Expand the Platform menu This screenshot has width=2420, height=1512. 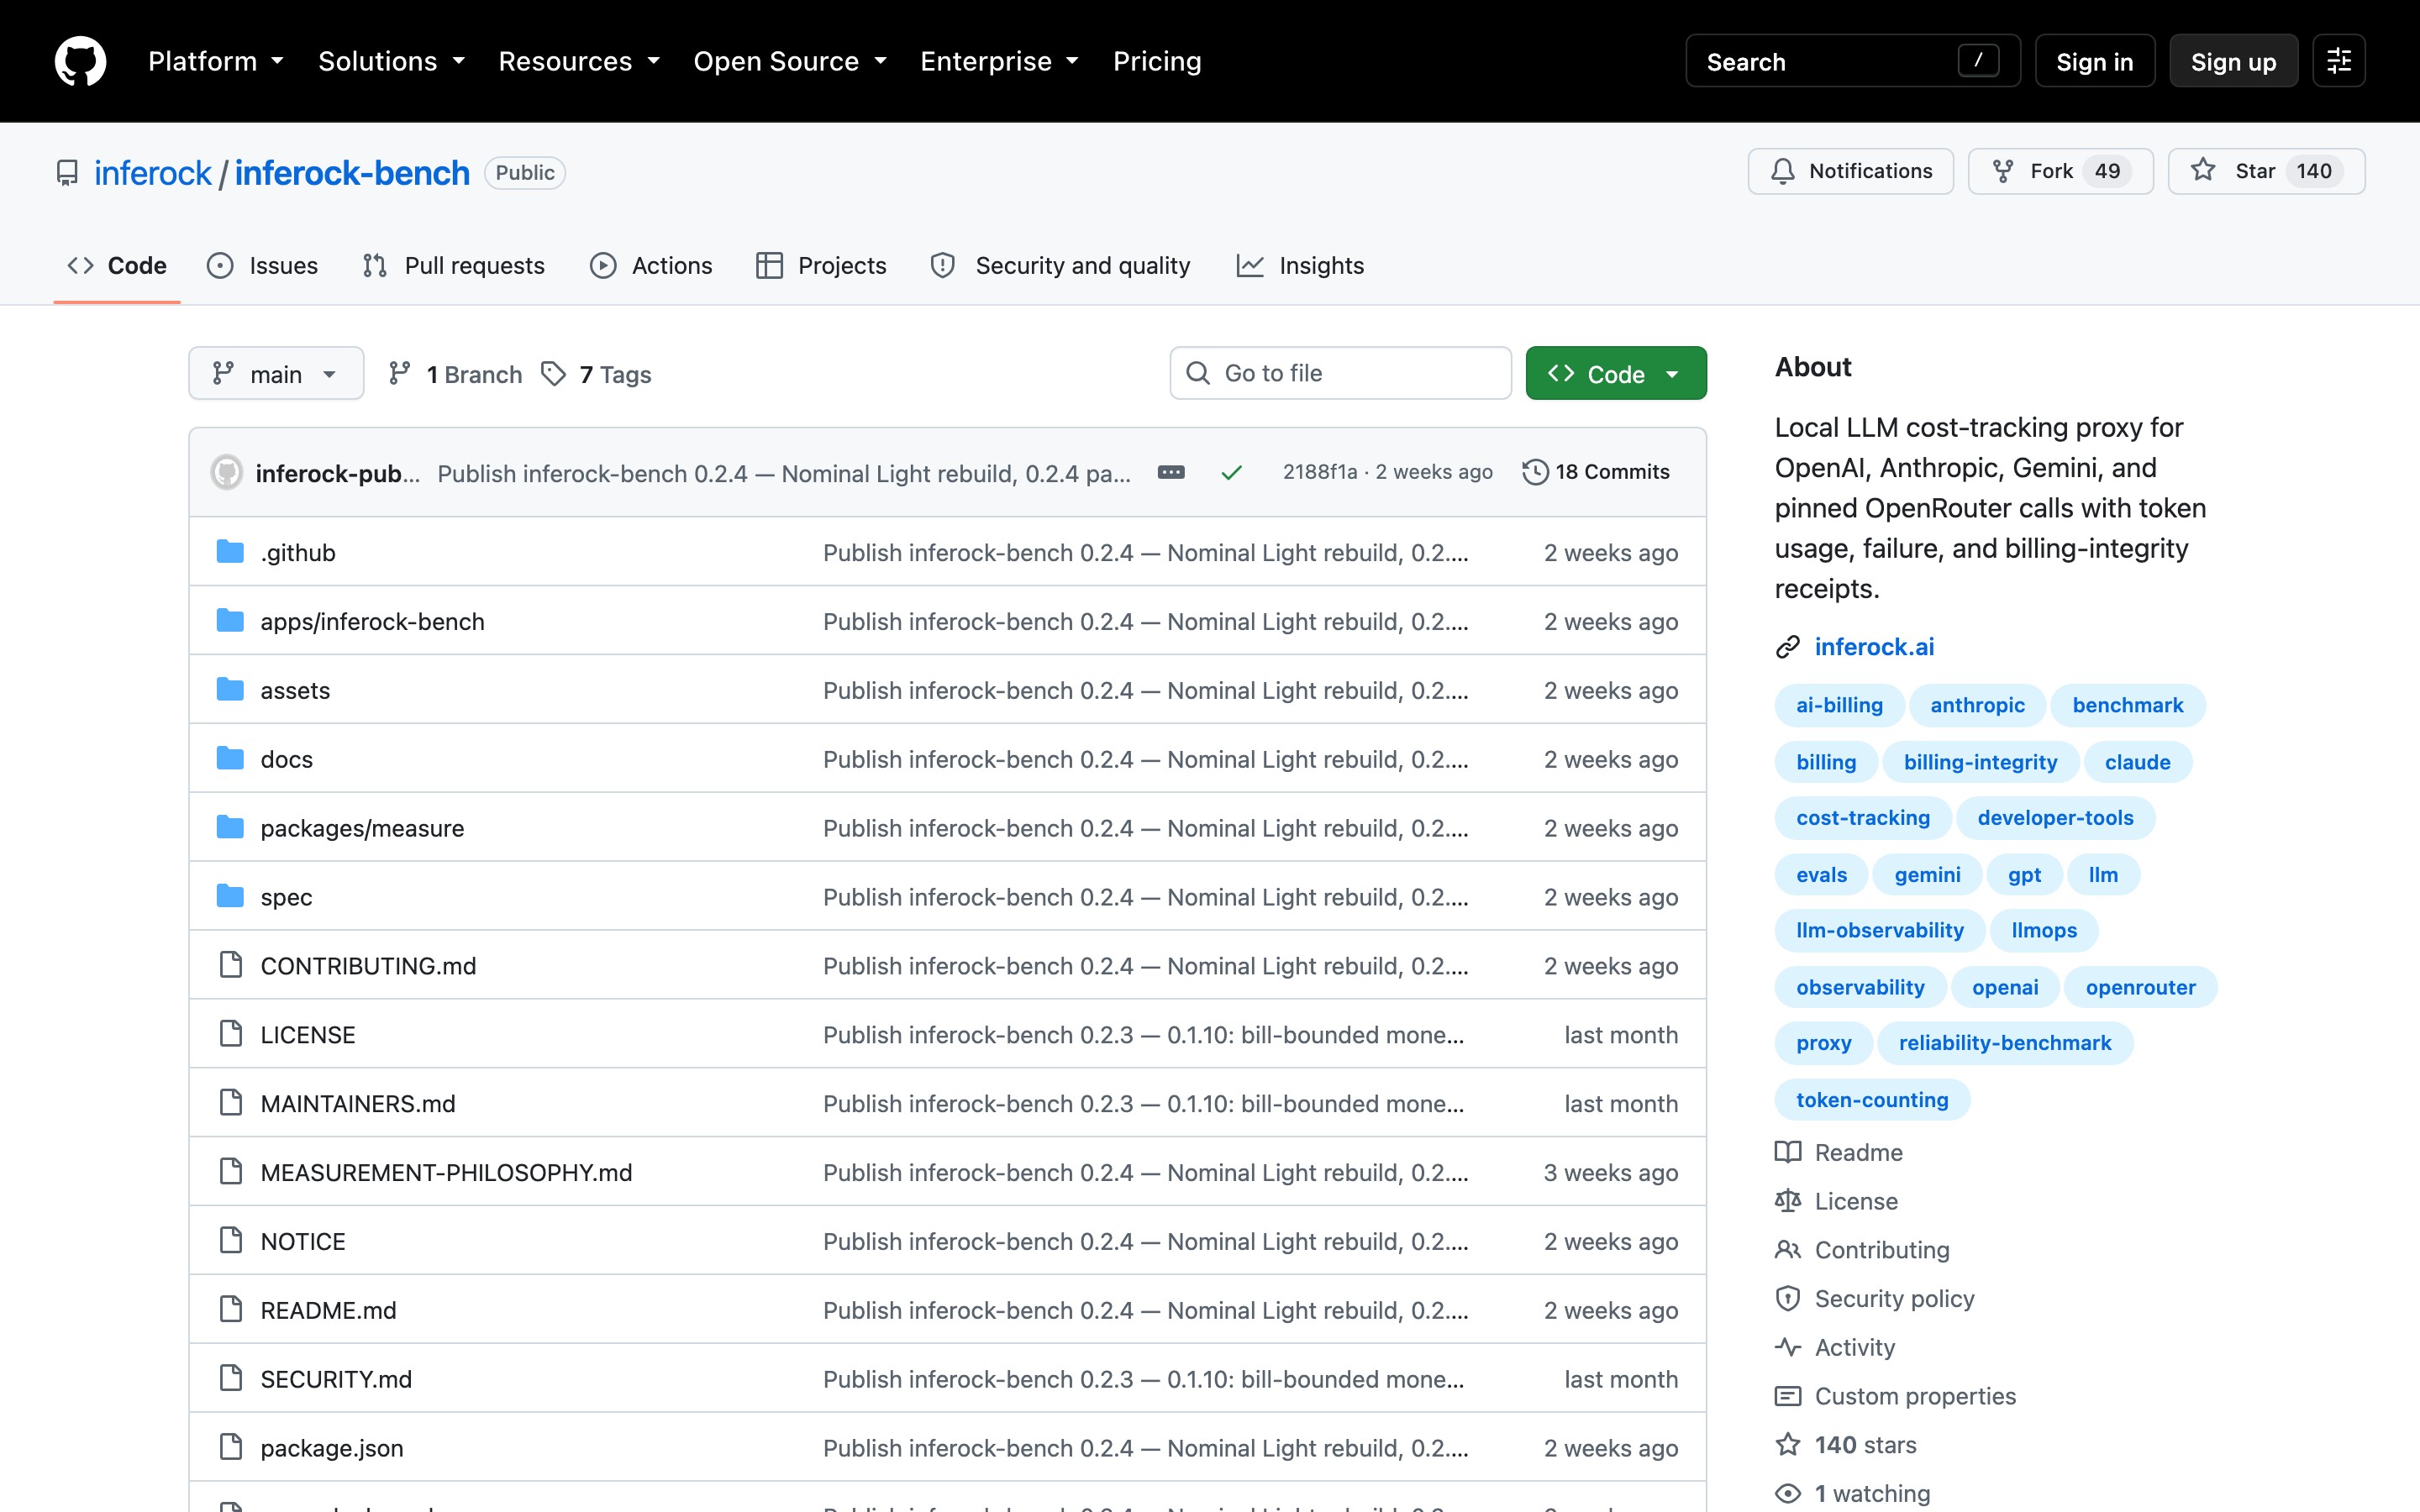pyautogui.click(x=216, y=61)
